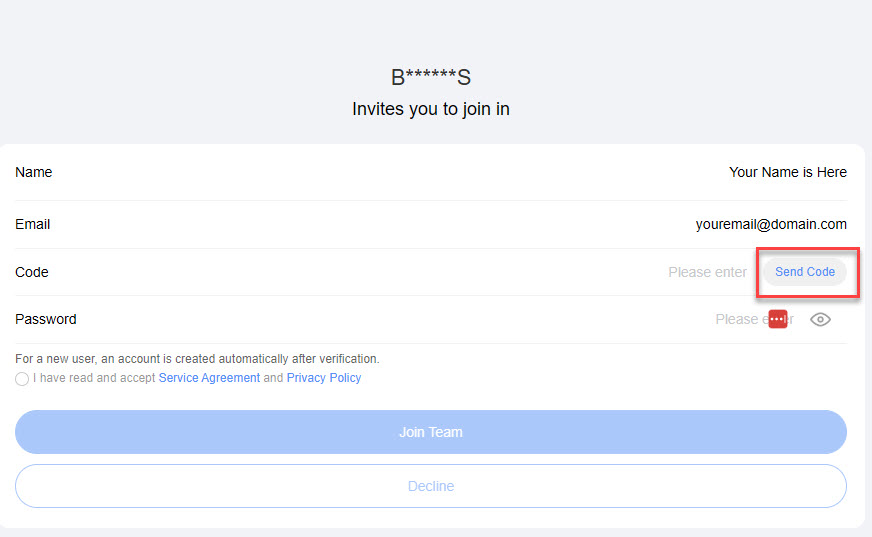Click the 'Invites you to join in' text
This screenshot has height=537, width=872.
tap(431, 109)
